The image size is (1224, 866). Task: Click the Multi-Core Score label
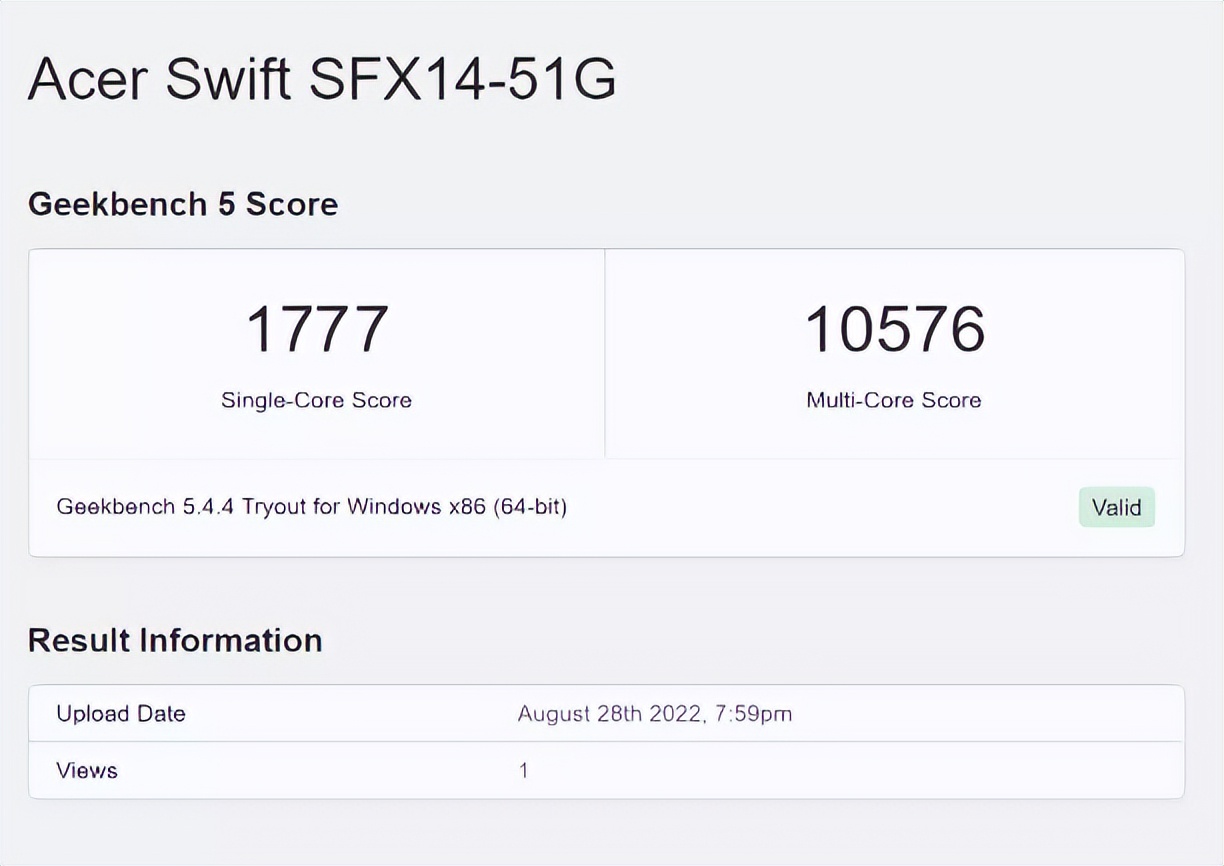pyautogui.click(x=894, y=400)
